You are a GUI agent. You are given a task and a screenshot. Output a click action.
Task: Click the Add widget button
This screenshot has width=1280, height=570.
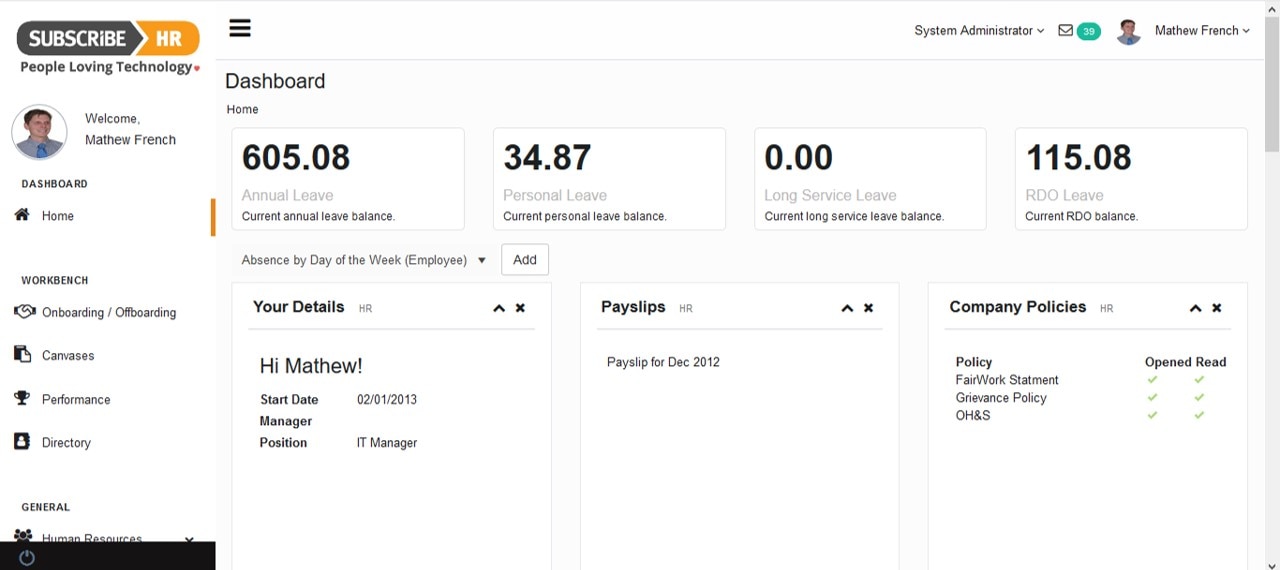525,260
